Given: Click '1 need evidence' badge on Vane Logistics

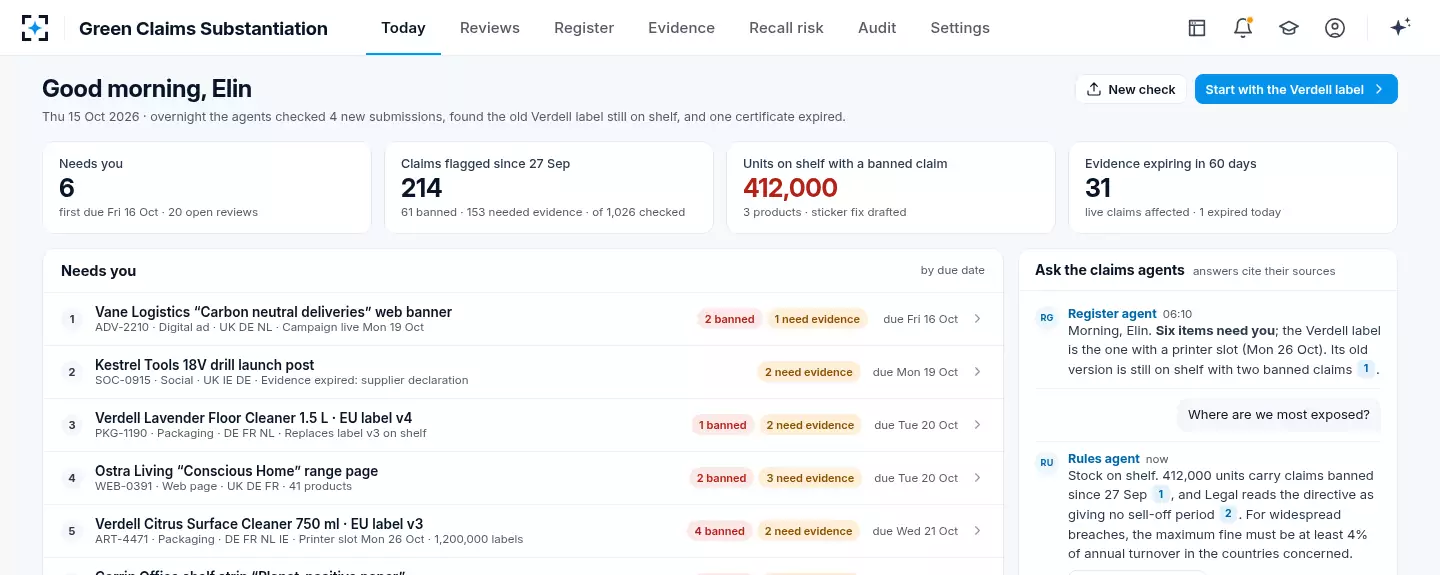Looking at the screenshot, I should [x=817, y=319].
